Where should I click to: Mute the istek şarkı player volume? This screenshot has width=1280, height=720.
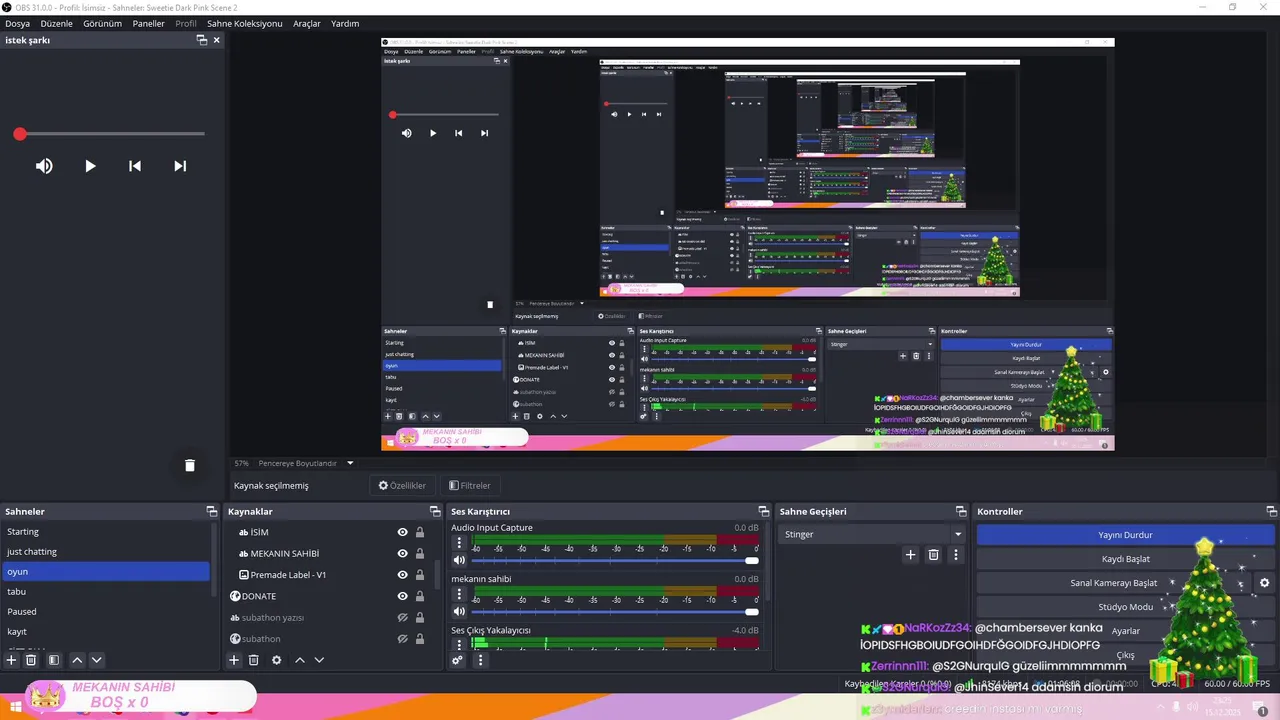click(x=44, y=166)
